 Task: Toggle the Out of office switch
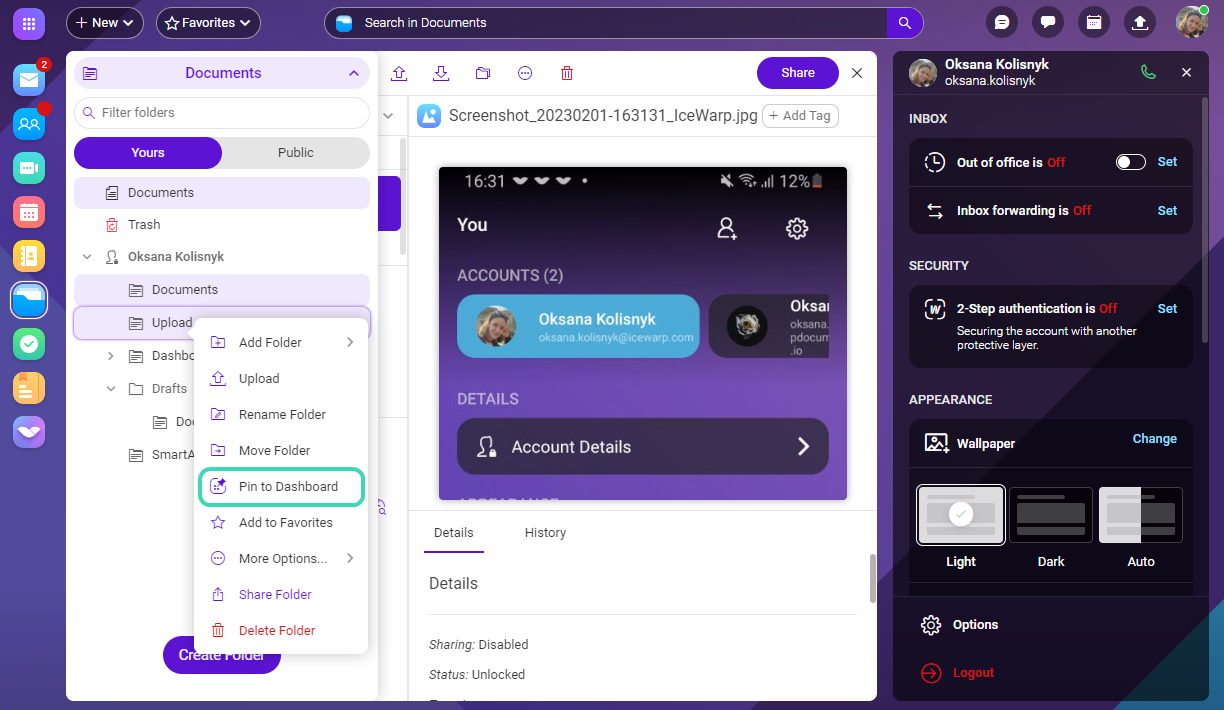point(1130,162)
